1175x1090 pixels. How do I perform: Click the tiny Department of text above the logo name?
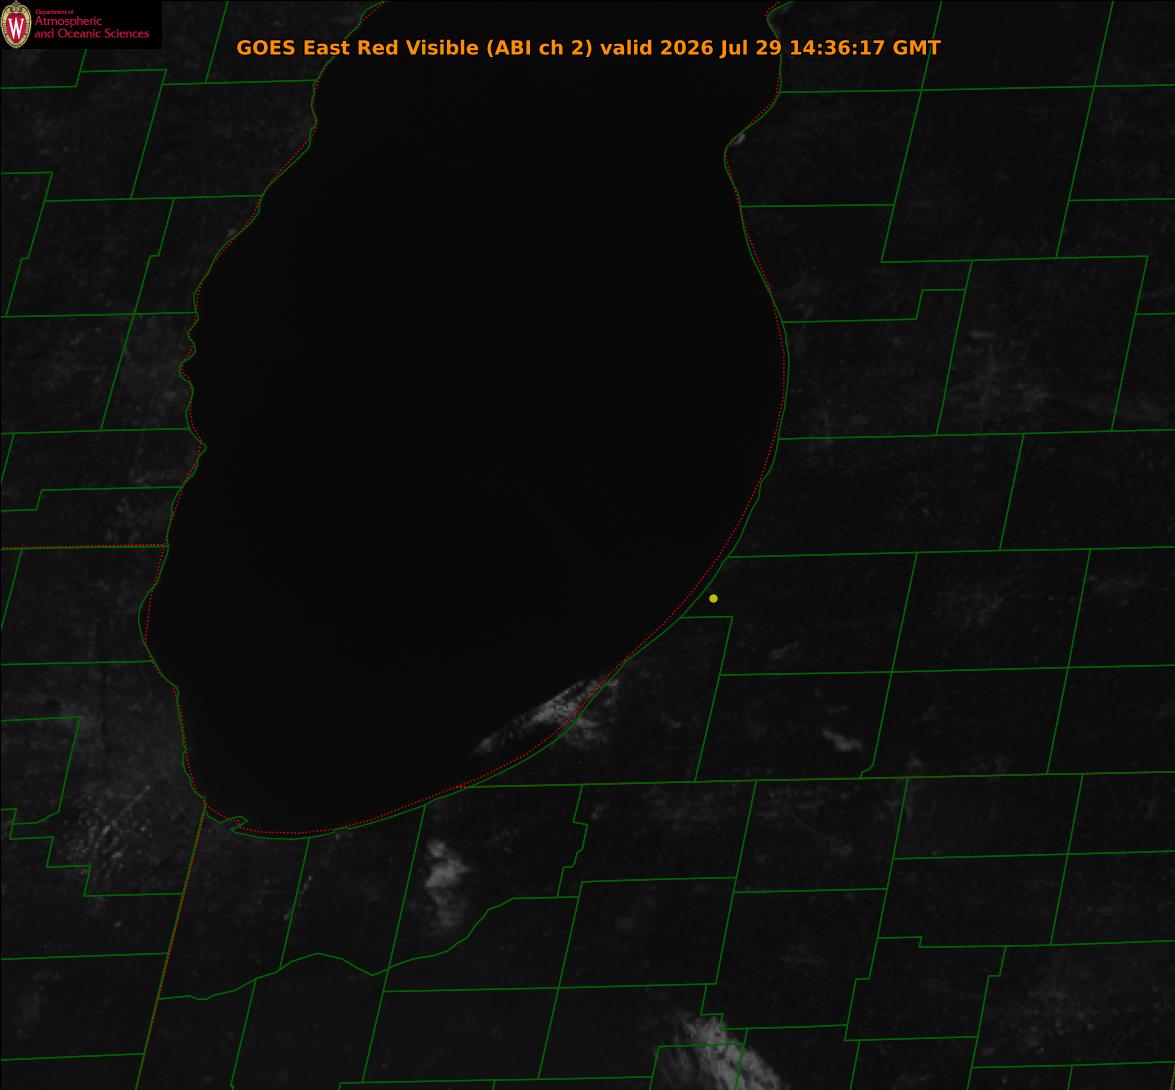[54, 12]
